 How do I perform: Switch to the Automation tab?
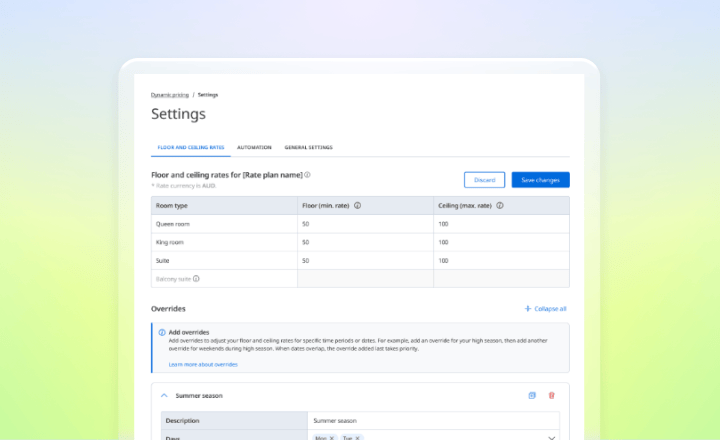[x=254, y=147]
